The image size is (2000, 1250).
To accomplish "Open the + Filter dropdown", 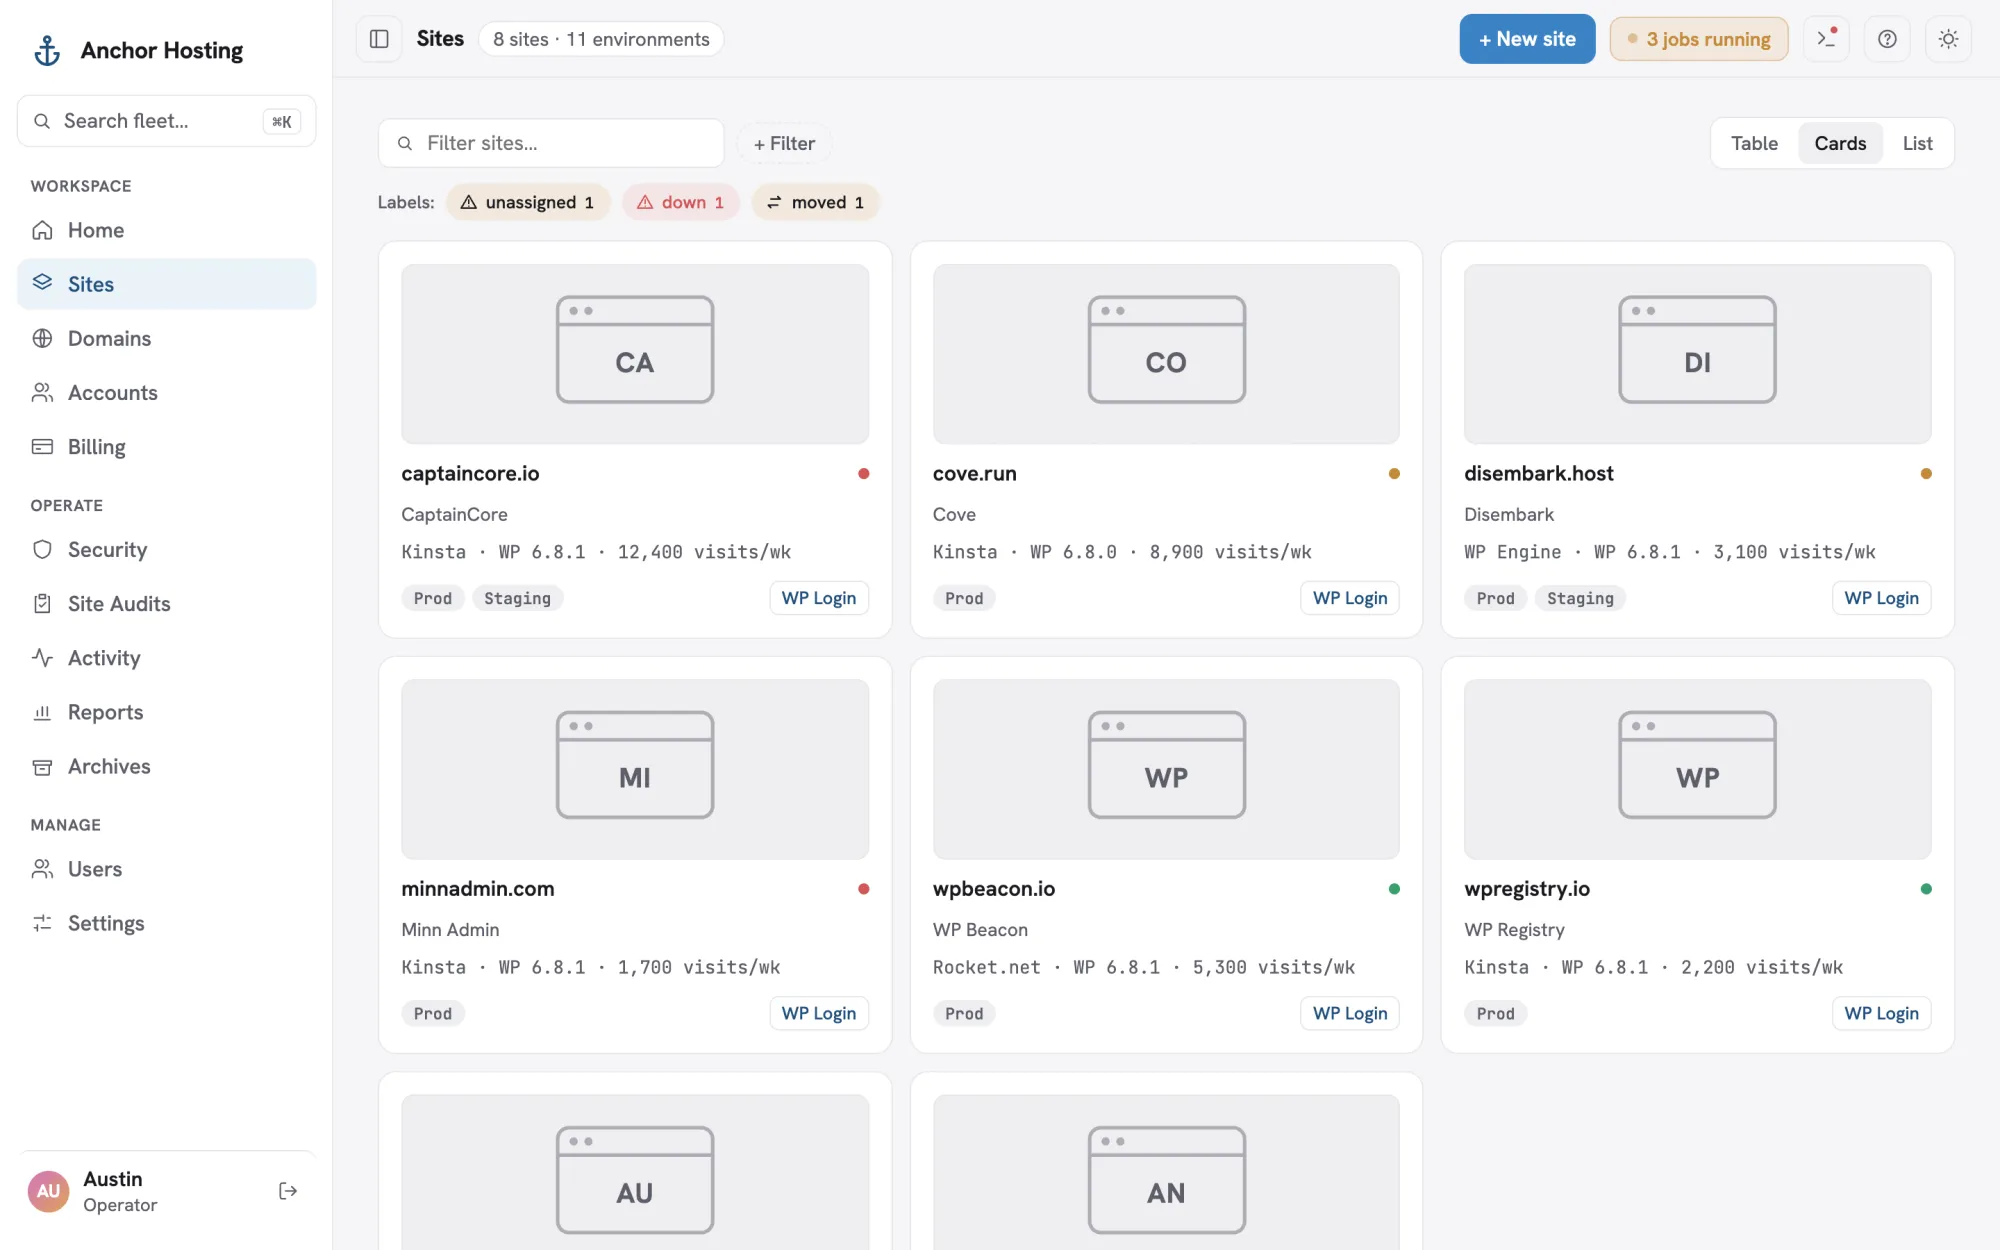I will click(784, 143).
